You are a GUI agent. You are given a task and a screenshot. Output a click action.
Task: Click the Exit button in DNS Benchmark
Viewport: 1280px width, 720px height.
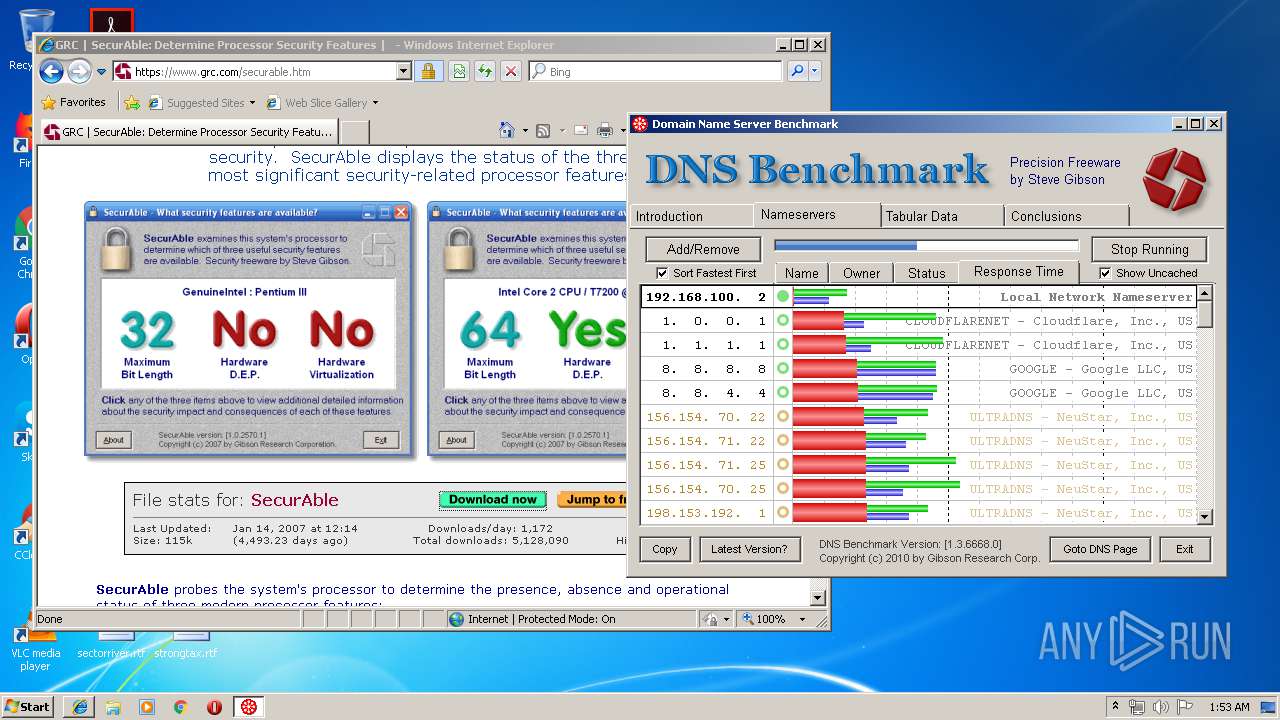[x=1184, y=549]
